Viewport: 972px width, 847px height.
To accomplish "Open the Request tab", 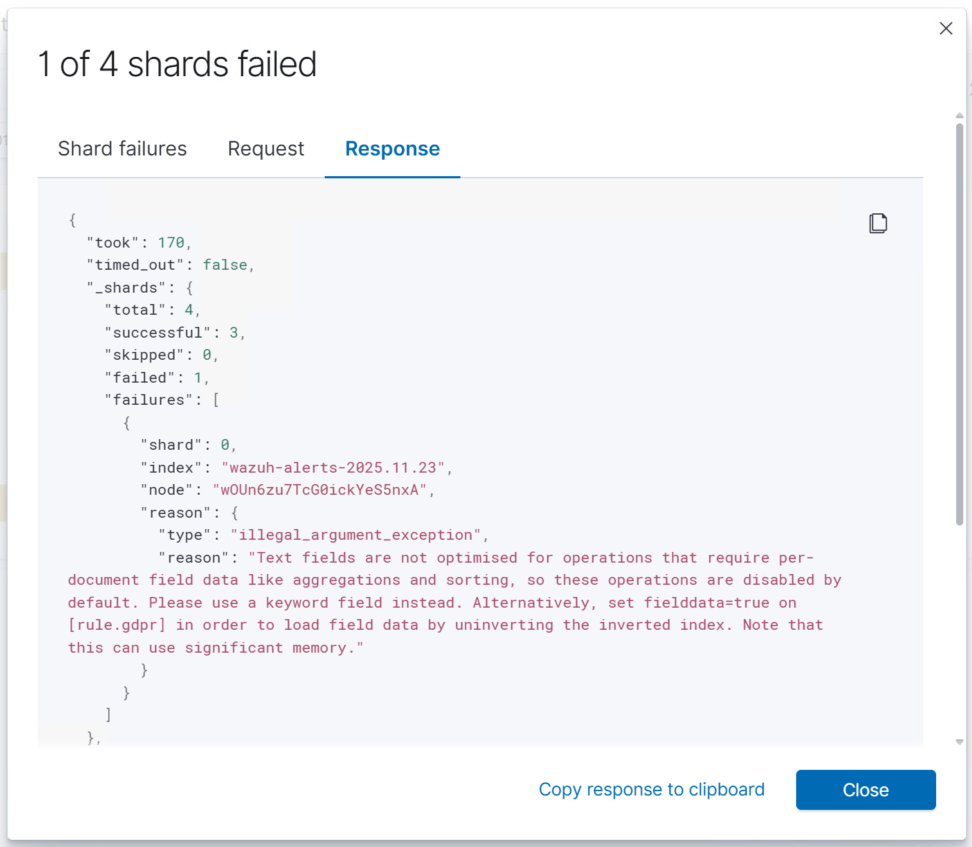I will click(266, 149).
